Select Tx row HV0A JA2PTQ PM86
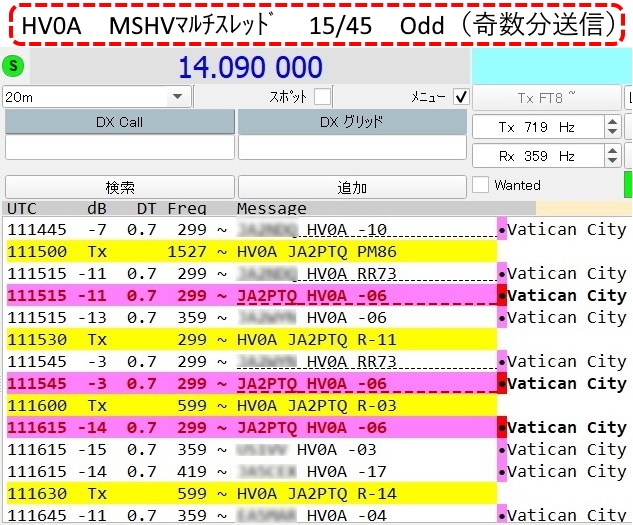 point(252,252)
